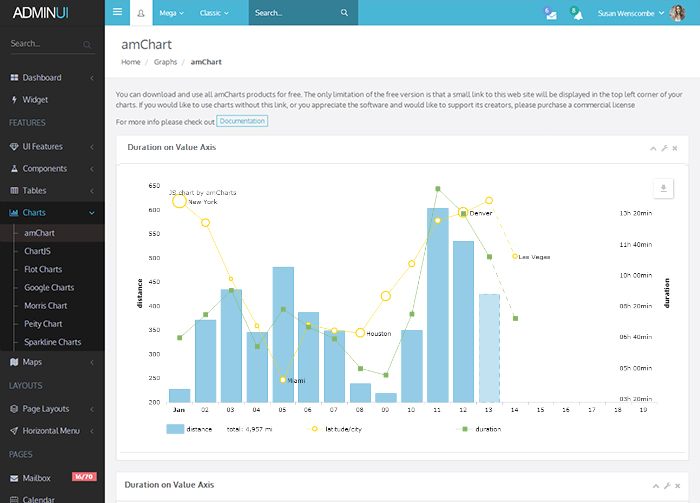
Task: Click the search magnifier icon in top bar
Action: pos(344,13)
